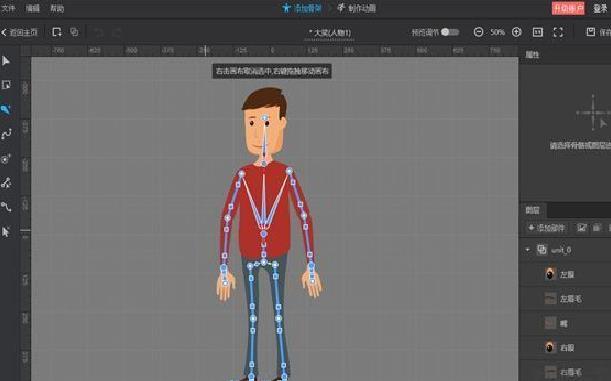Reset canvas zoom with the 1:1 icon
Image resolution: width=611 pixels, height=381 pixels.
[538, 32]
